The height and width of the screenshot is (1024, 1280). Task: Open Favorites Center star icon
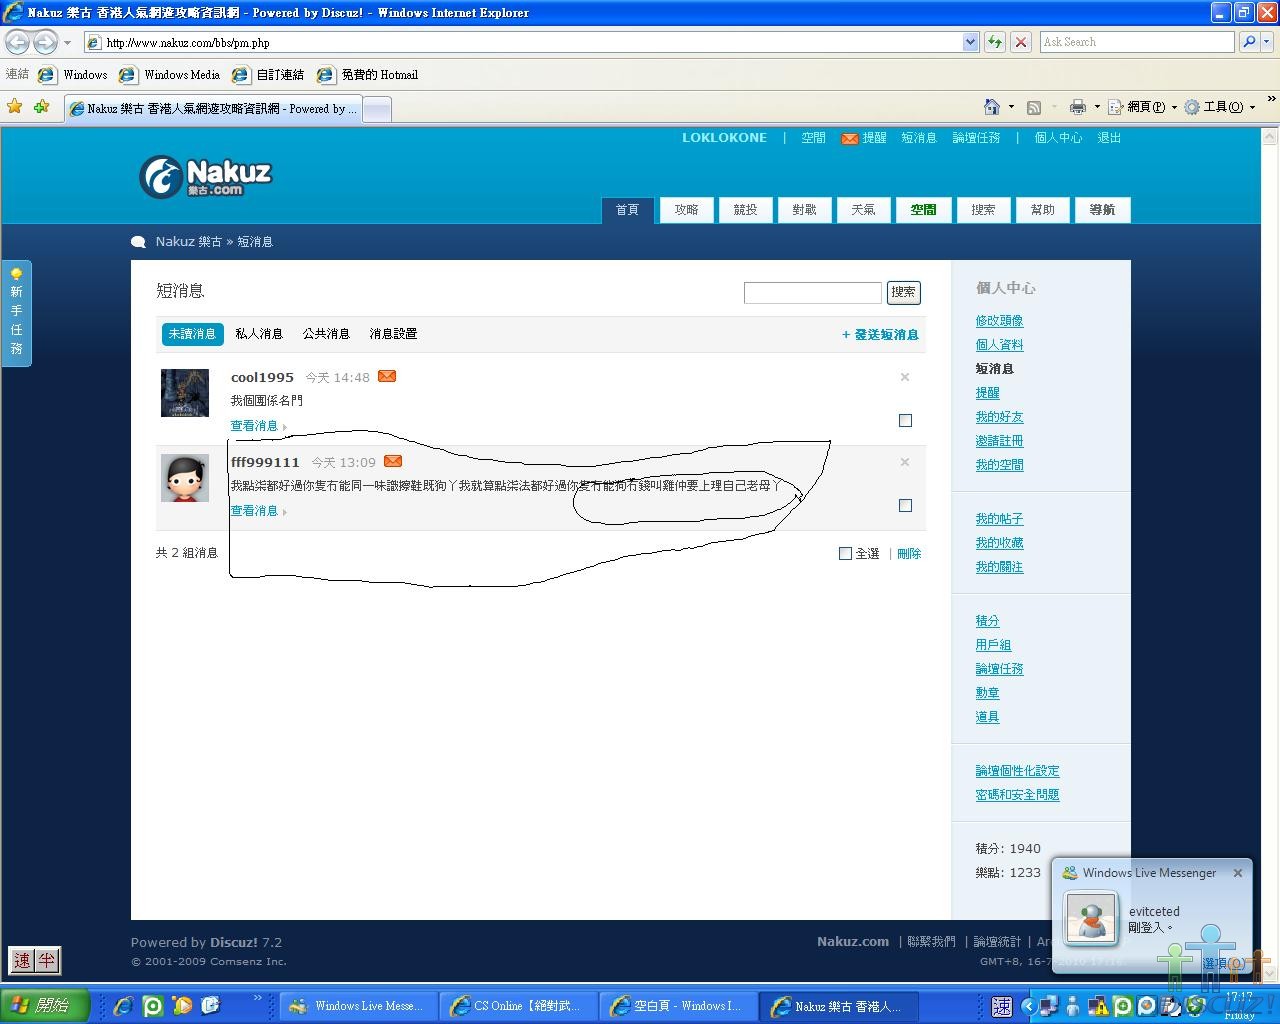(15, 106)
